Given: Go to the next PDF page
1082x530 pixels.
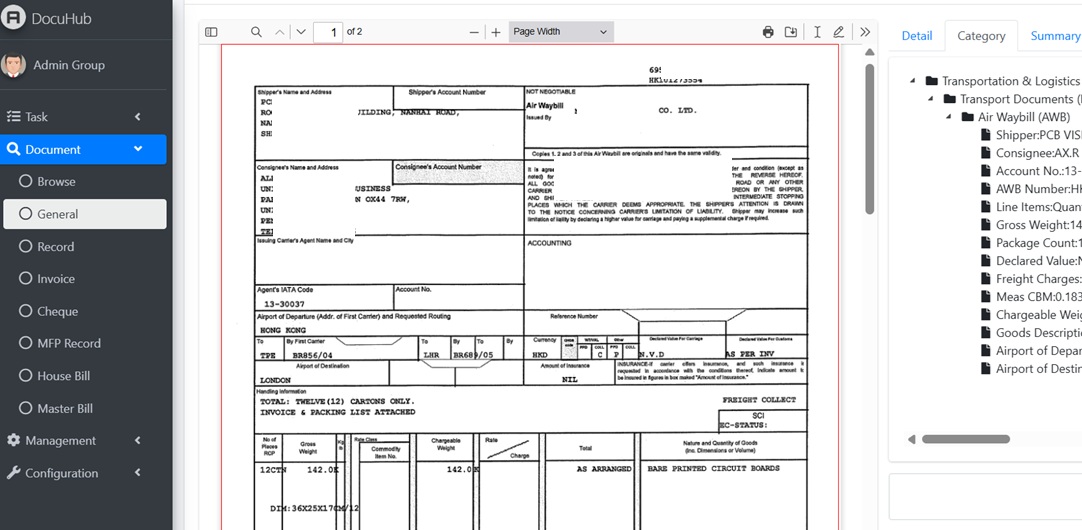Looking at the screenshot, I should 301,32.
